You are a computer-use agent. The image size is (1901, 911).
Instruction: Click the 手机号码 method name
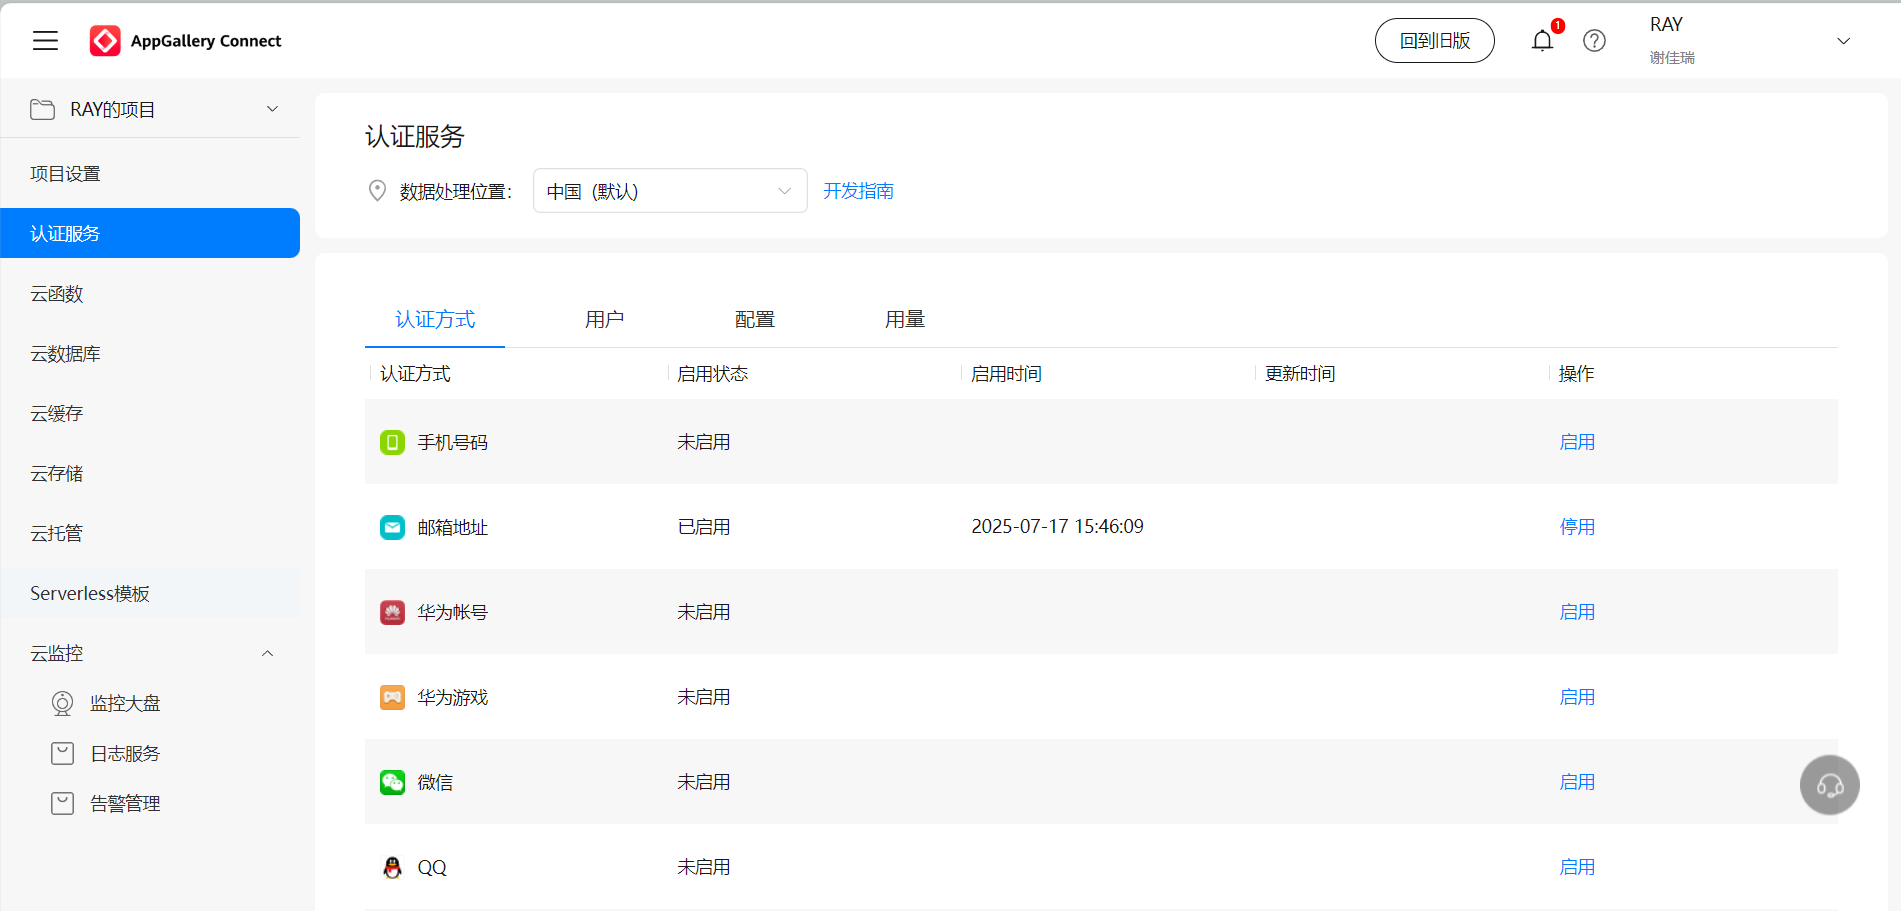tap(452, 442)
